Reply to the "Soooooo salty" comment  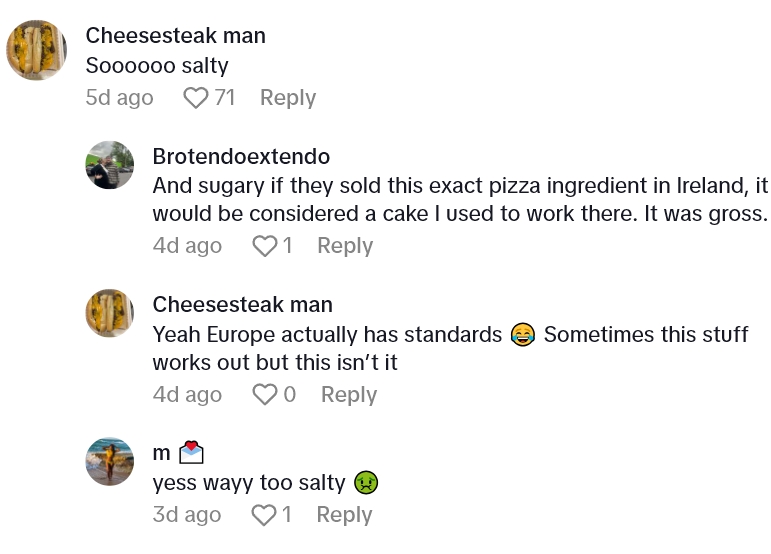tap(287, 98)
